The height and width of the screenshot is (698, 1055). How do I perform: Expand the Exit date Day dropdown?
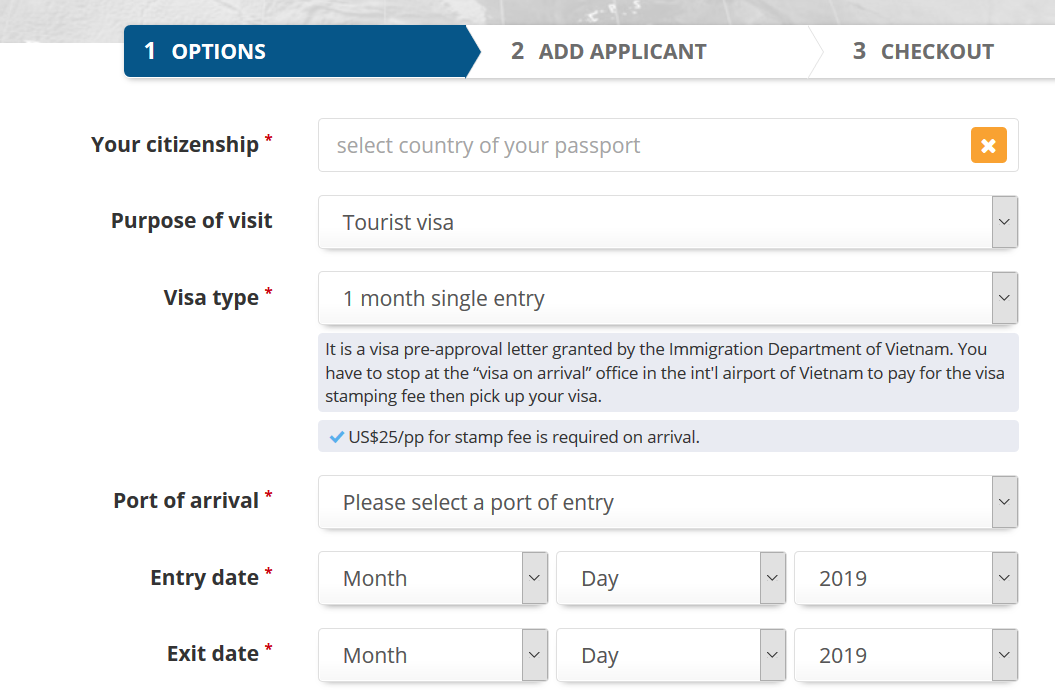(x=658, y=655)
